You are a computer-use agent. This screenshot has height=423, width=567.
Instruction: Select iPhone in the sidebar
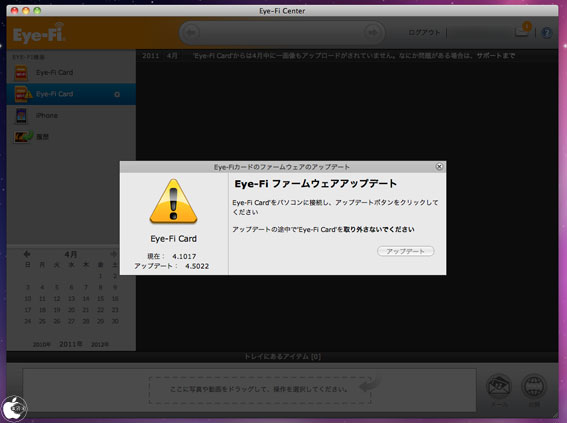71,115
